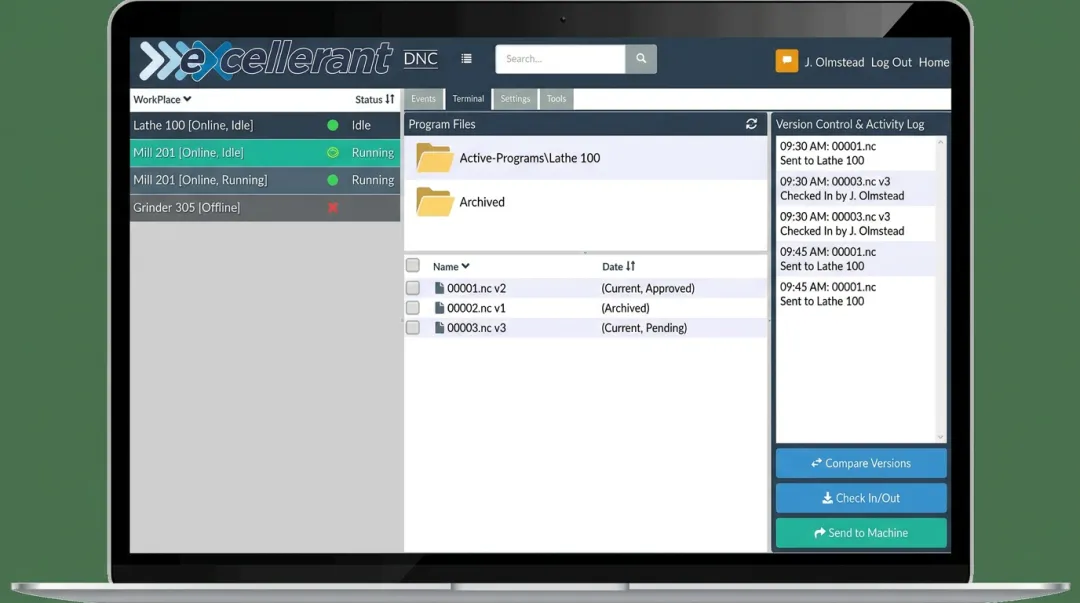Toggle the select-all files checkbox
The width and height of the screenshot is (1080, 603).
pyautogui.click(x=413, y=265)
